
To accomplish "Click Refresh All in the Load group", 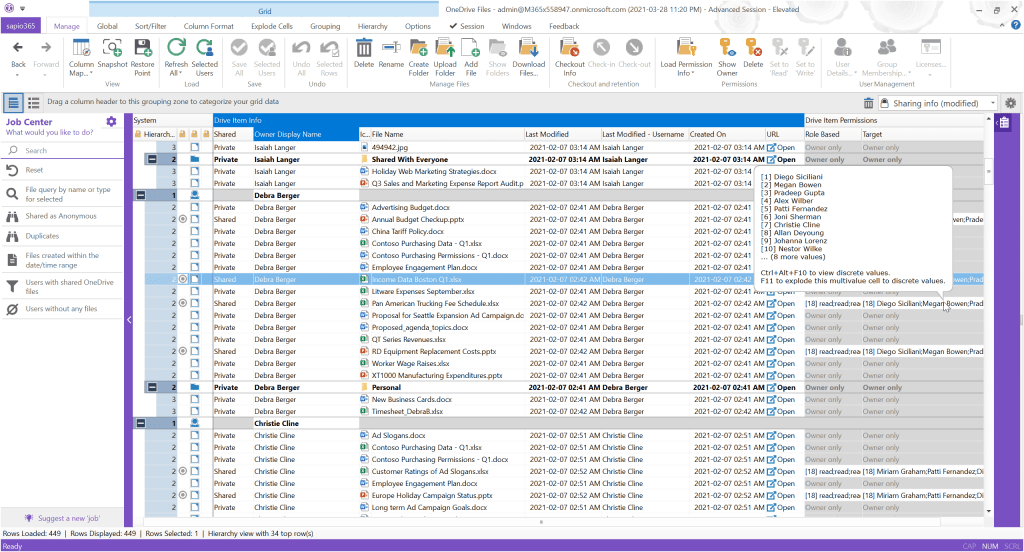I will coord(176,57).
